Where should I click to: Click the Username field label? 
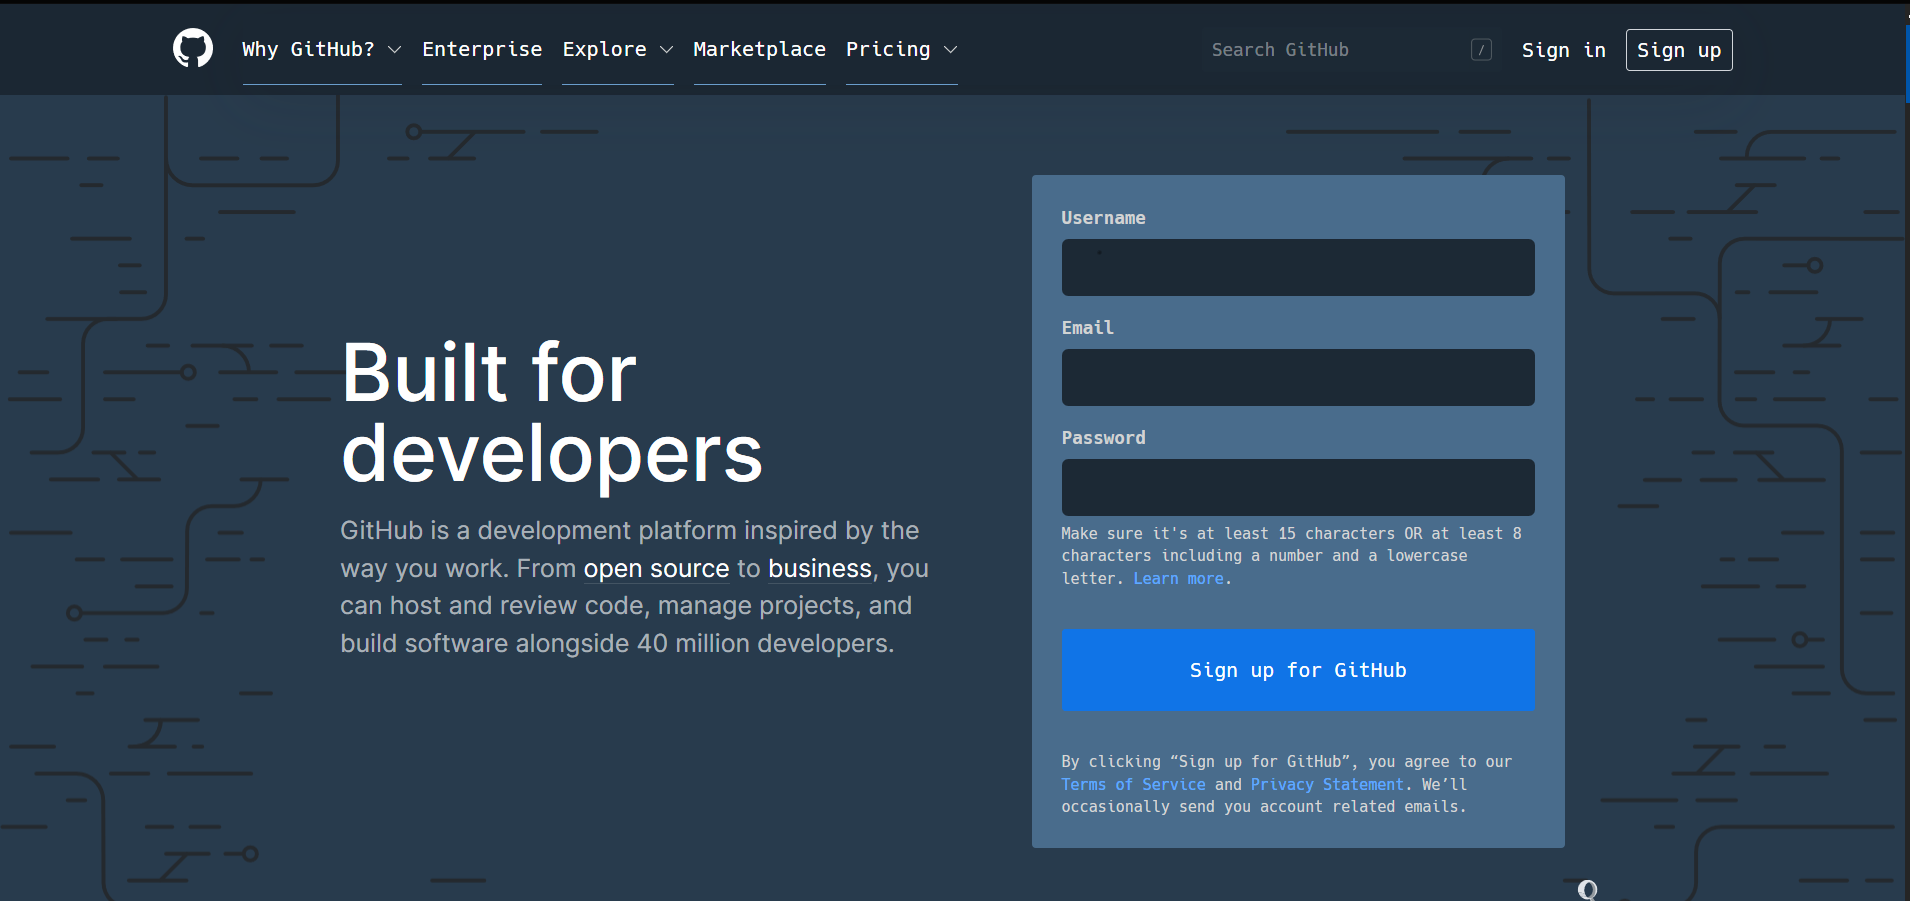1104,218
